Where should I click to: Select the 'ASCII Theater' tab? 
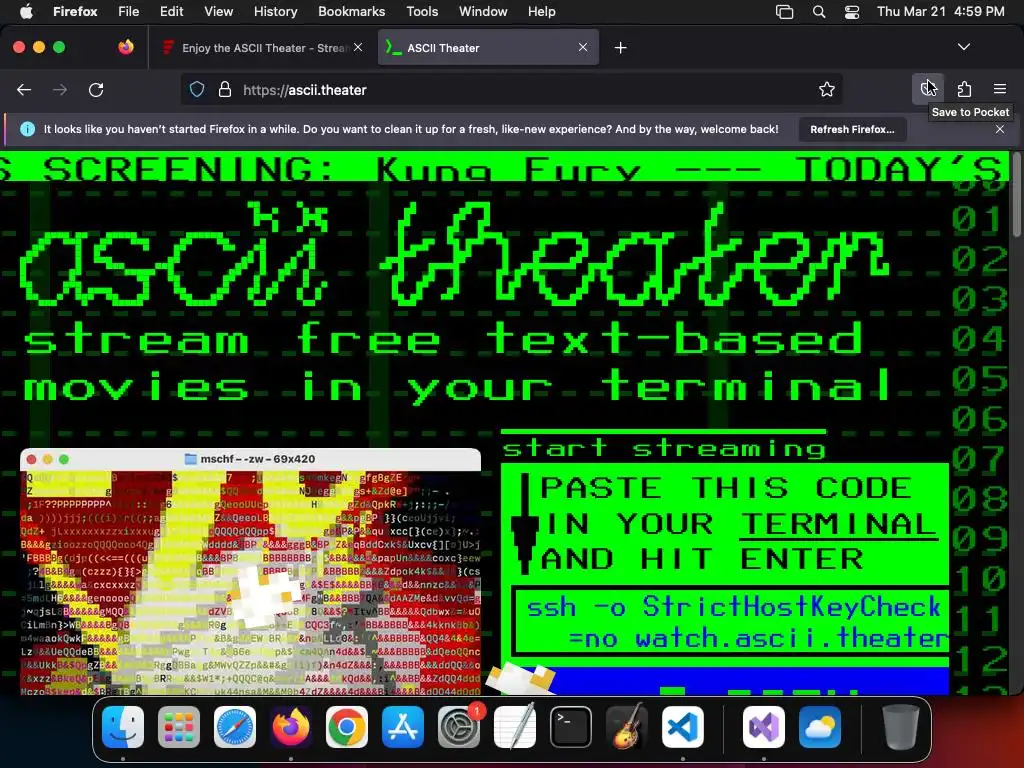[x=488, y=48]
